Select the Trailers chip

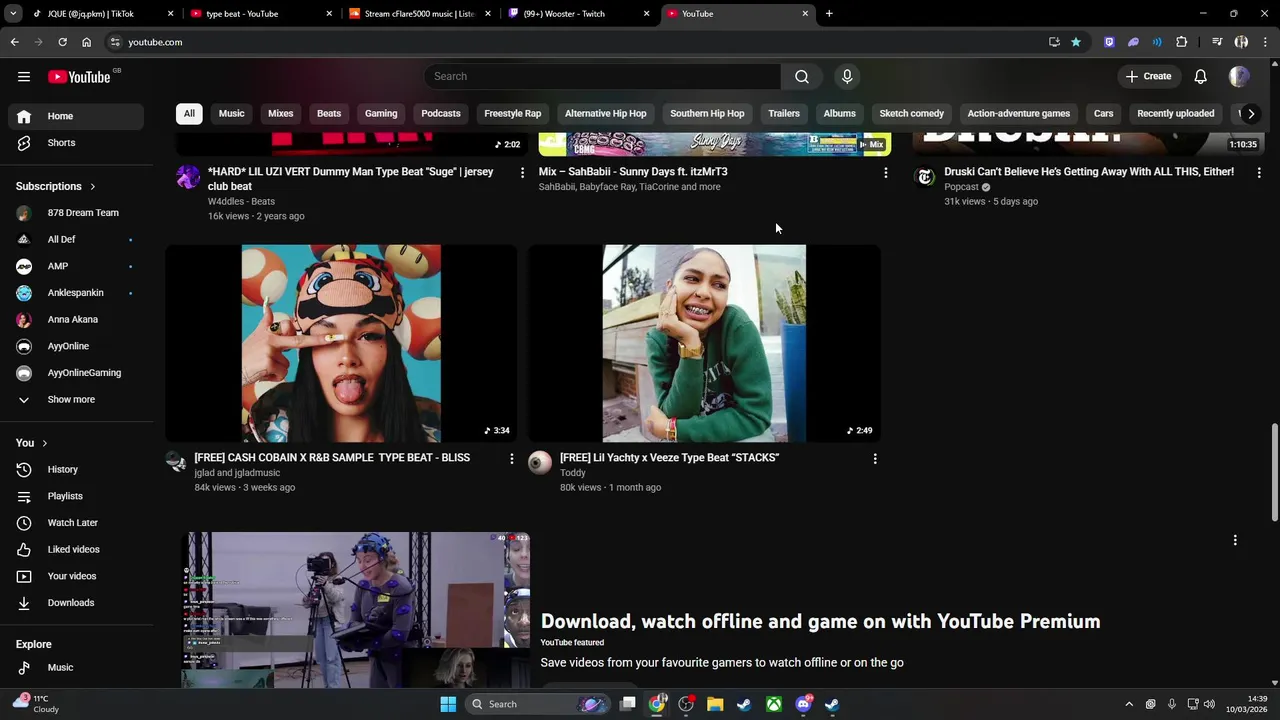point(784,114)
